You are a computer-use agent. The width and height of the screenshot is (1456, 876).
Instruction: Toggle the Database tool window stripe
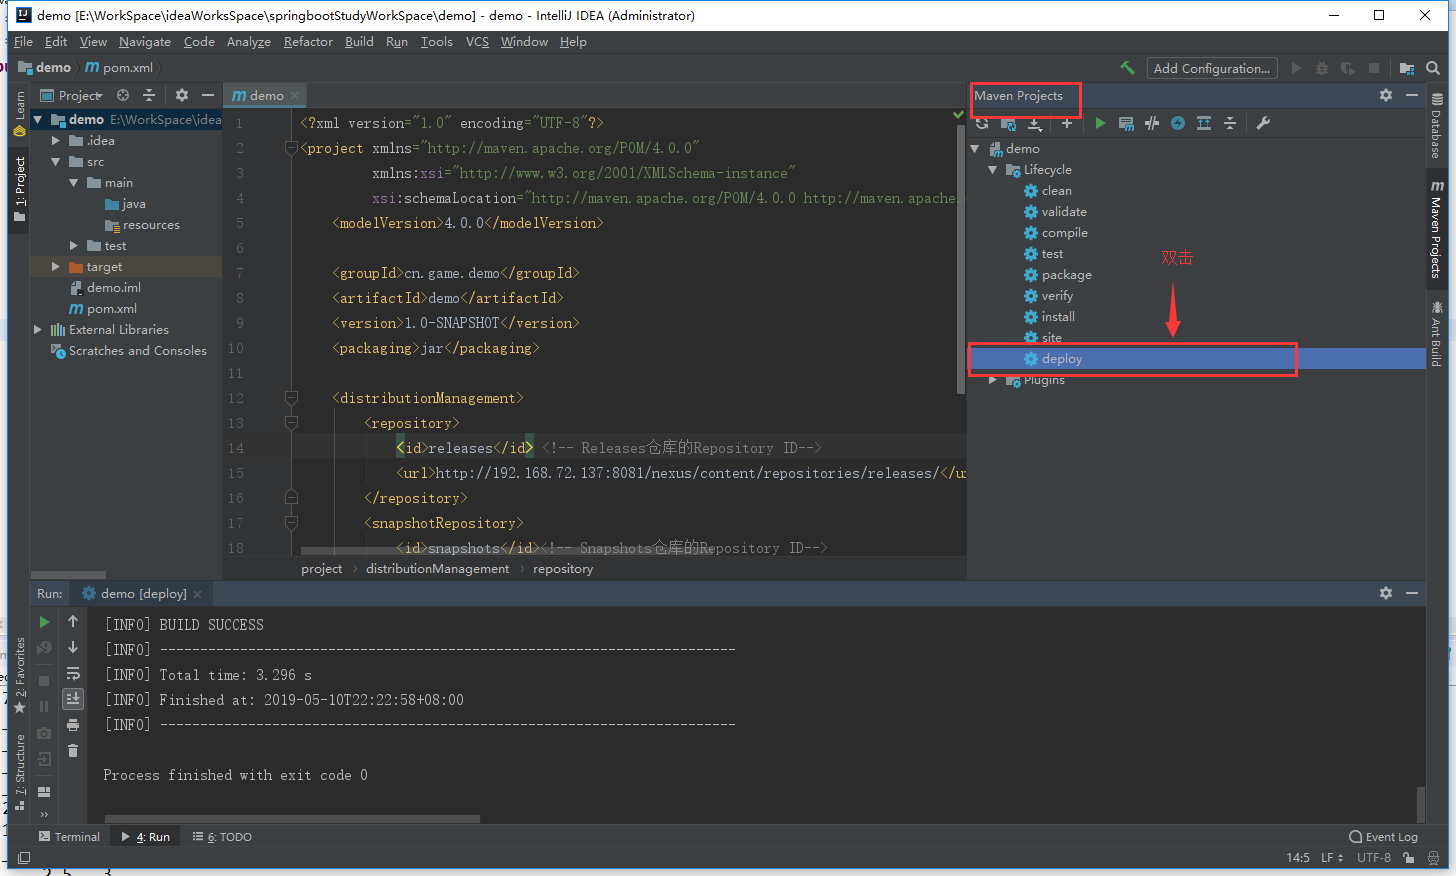click(x=1437, y=126)
